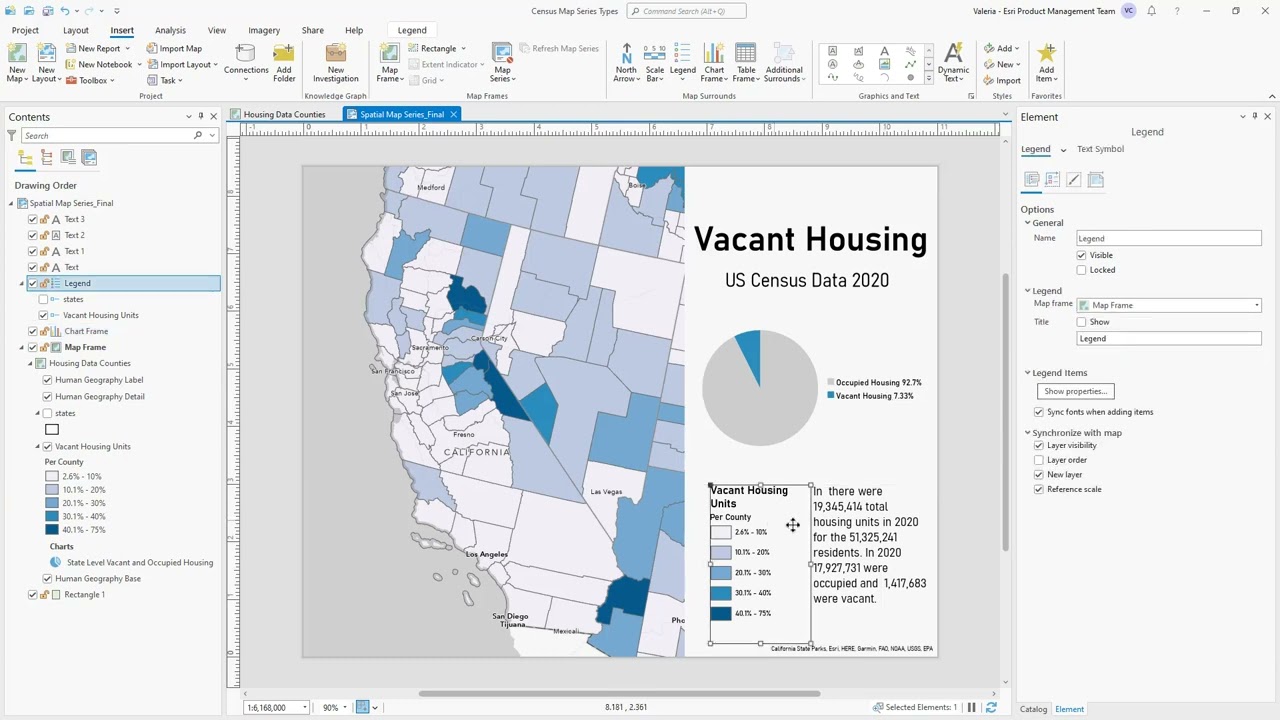Switch to List By Drawing Order view

tap(26, 157)
